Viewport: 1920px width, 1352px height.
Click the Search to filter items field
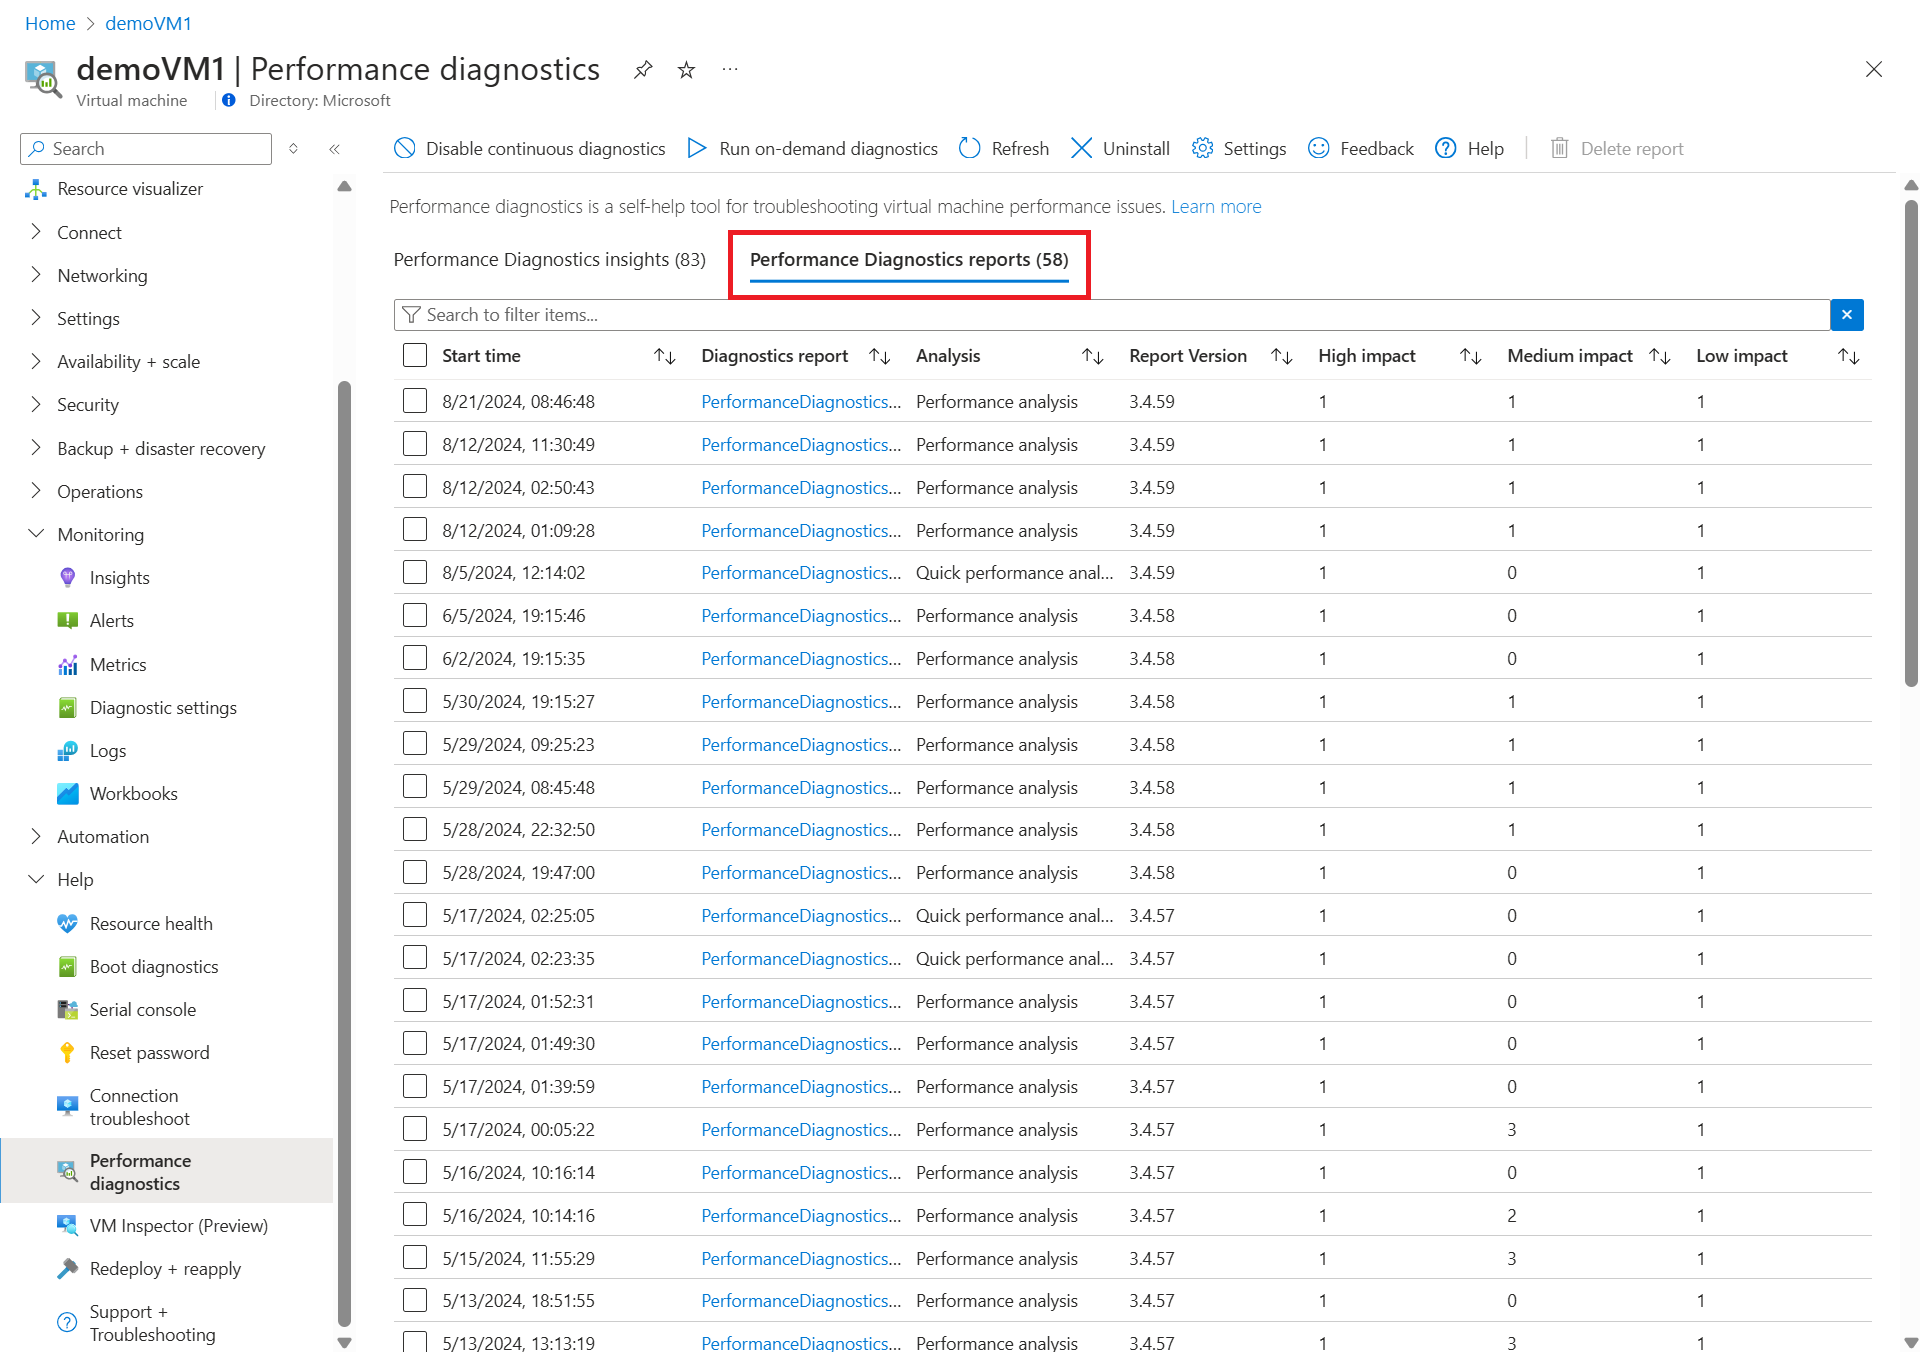[1112, 315]
